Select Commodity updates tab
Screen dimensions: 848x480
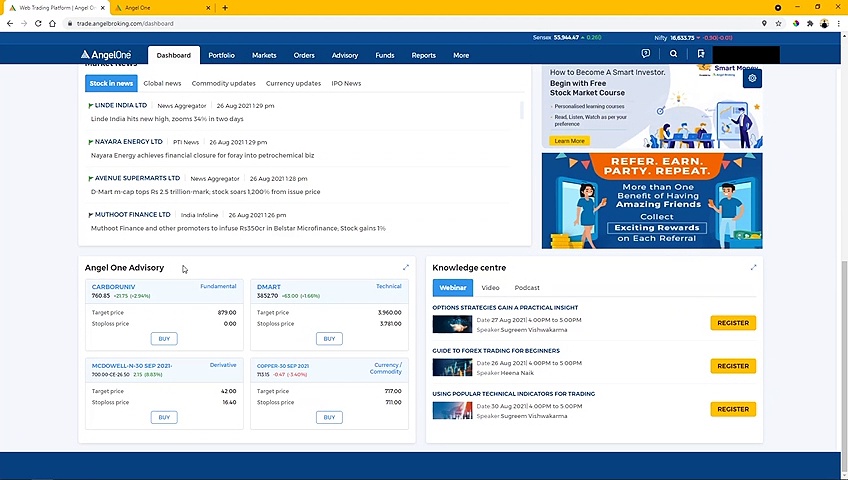223,83
